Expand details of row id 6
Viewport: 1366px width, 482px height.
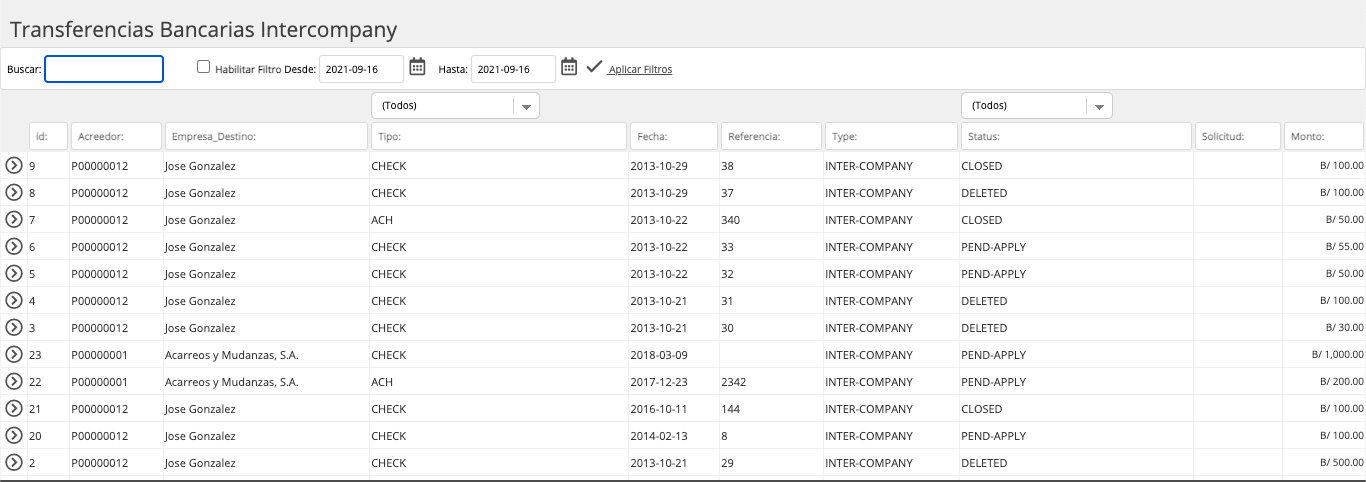pos(14,246)
